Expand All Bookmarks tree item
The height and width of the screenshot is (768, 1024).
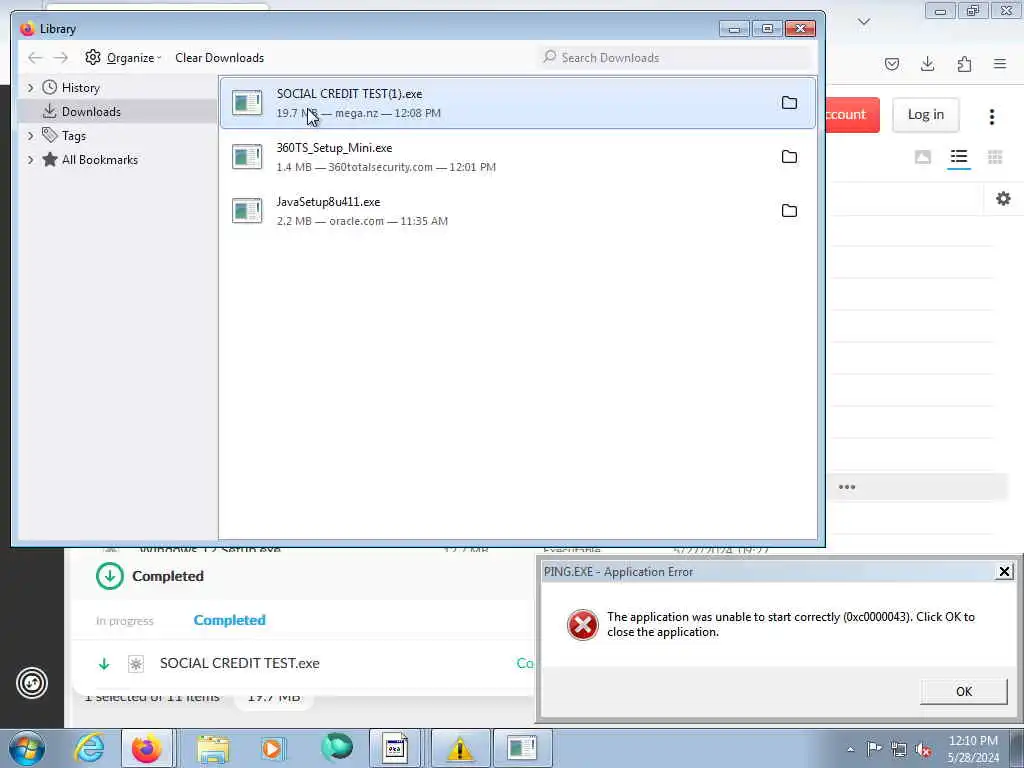tap(30, 160)
